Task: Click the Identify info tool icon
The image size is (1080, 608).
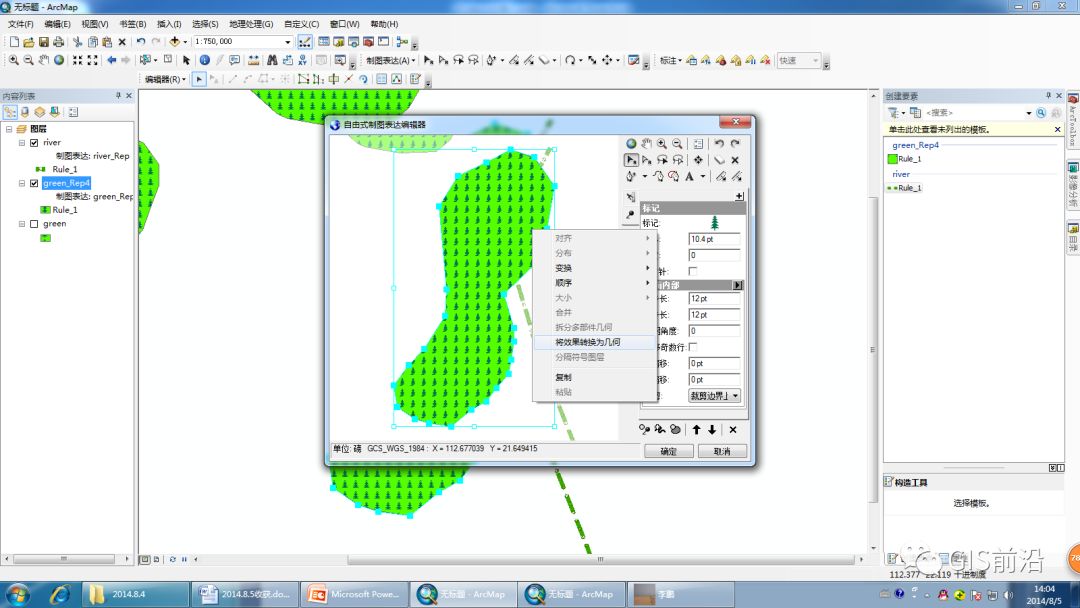Action: point(205,61)
